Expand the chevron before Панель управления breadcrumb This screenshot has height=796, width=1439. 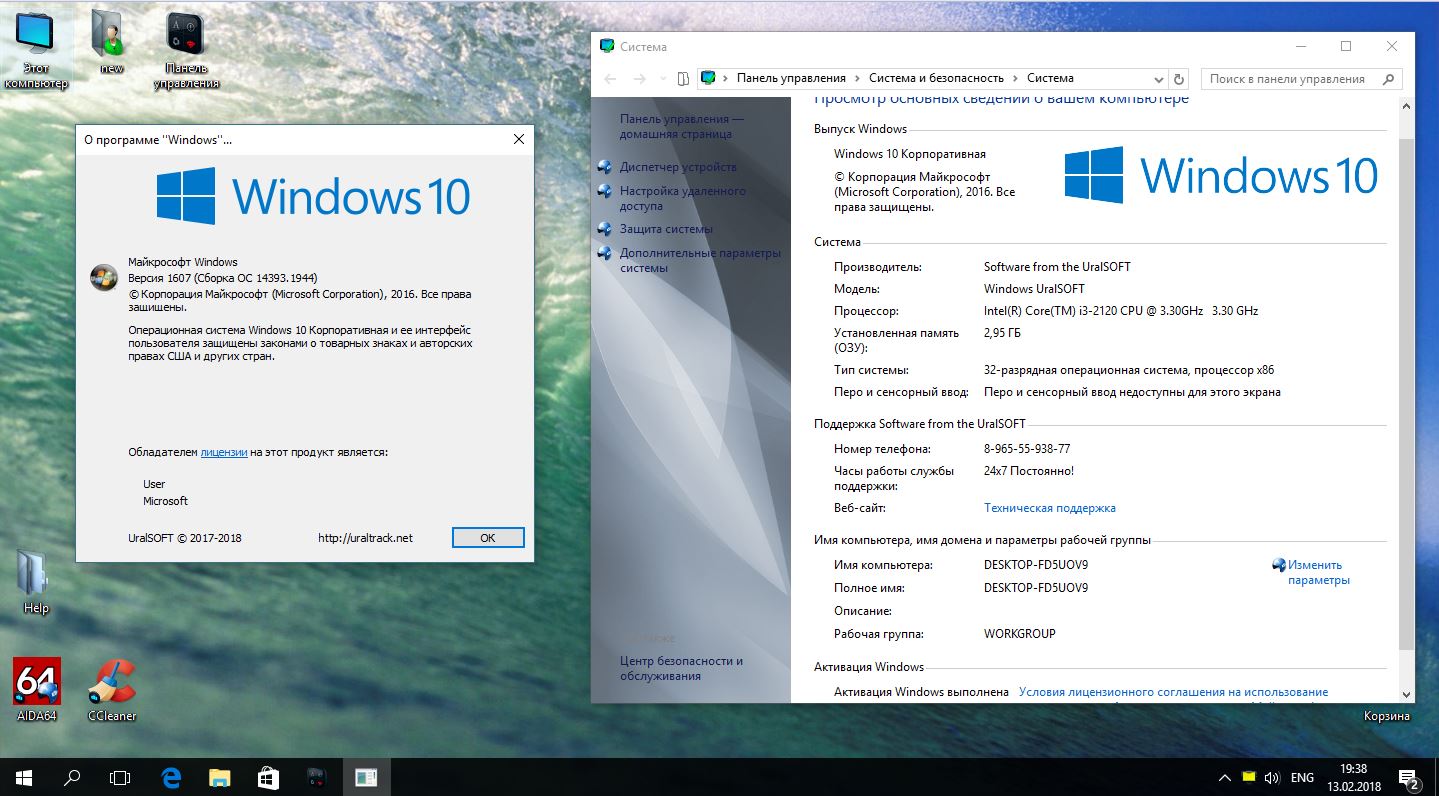tap(725, 78)
